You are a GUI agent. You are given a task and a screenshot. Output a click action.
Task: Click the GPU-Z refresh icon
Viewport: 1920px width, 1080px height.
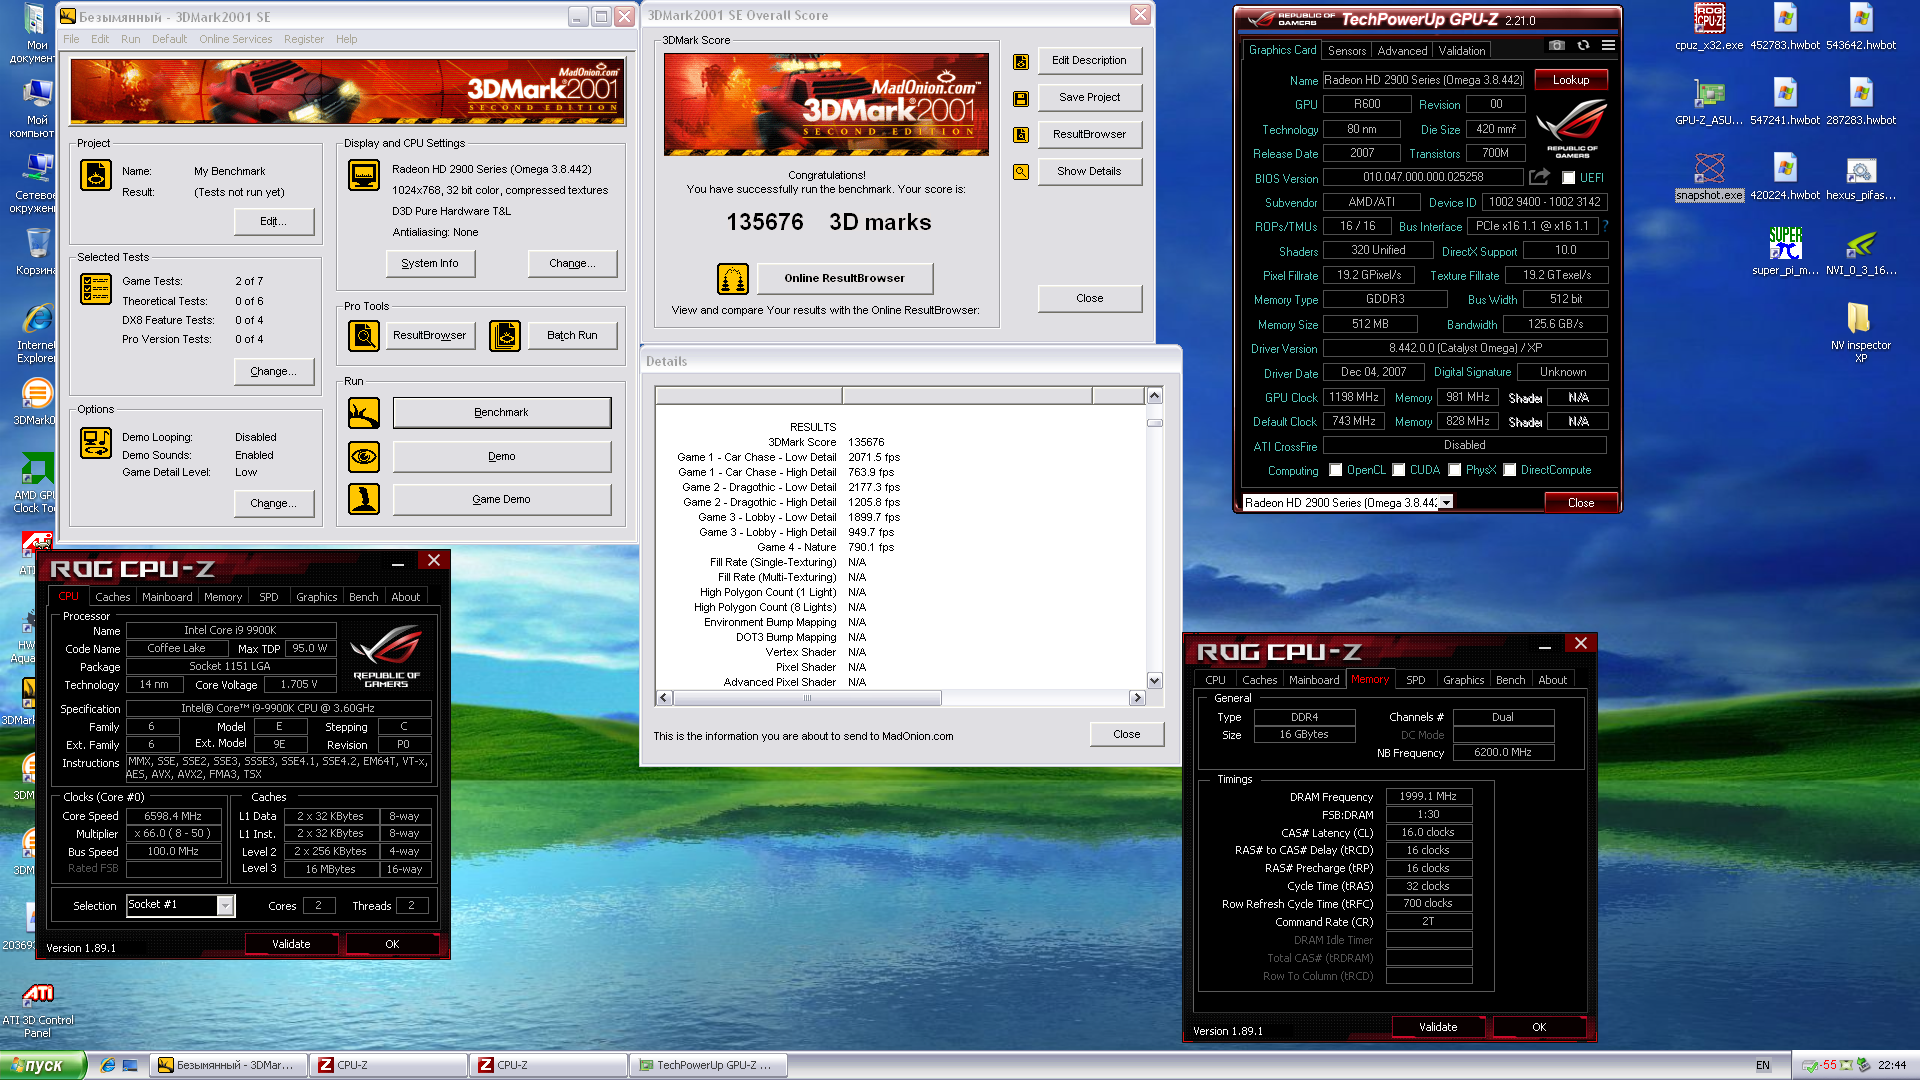(1583, 46)
